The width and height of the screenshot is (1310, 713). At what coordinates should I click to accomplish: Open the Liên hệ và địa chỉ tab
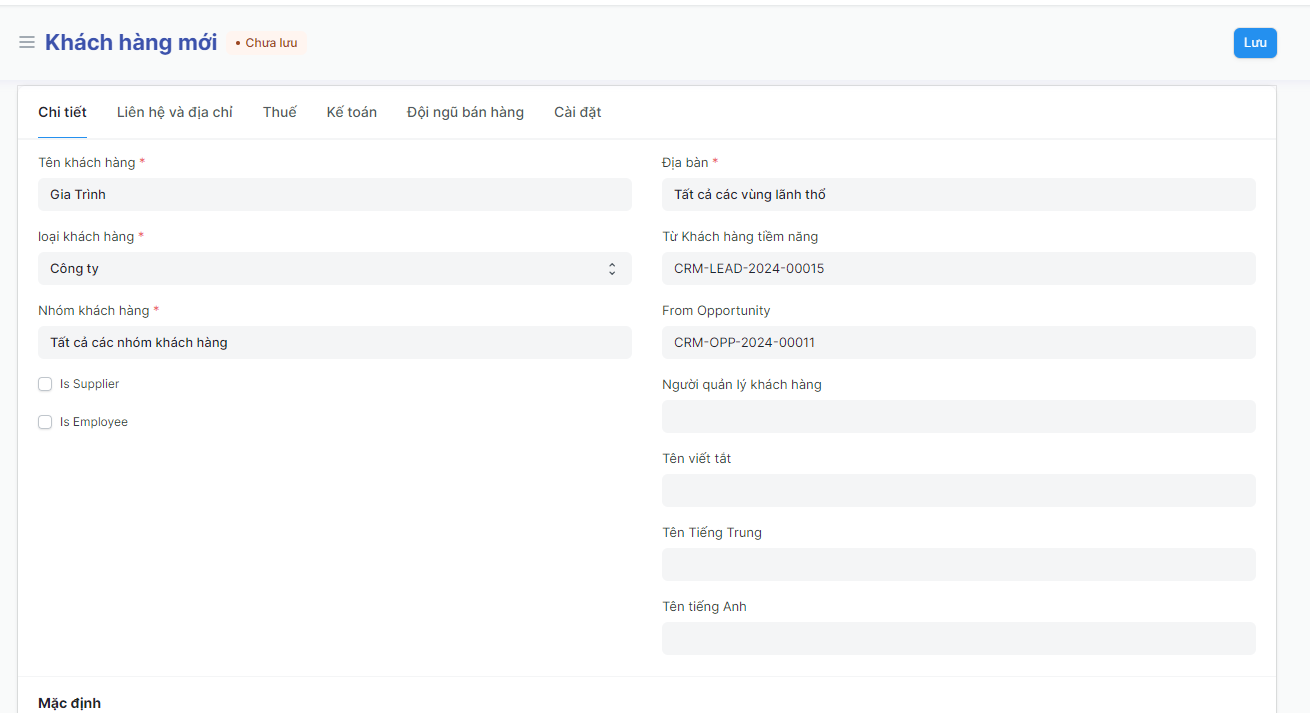tap(174, 112)
